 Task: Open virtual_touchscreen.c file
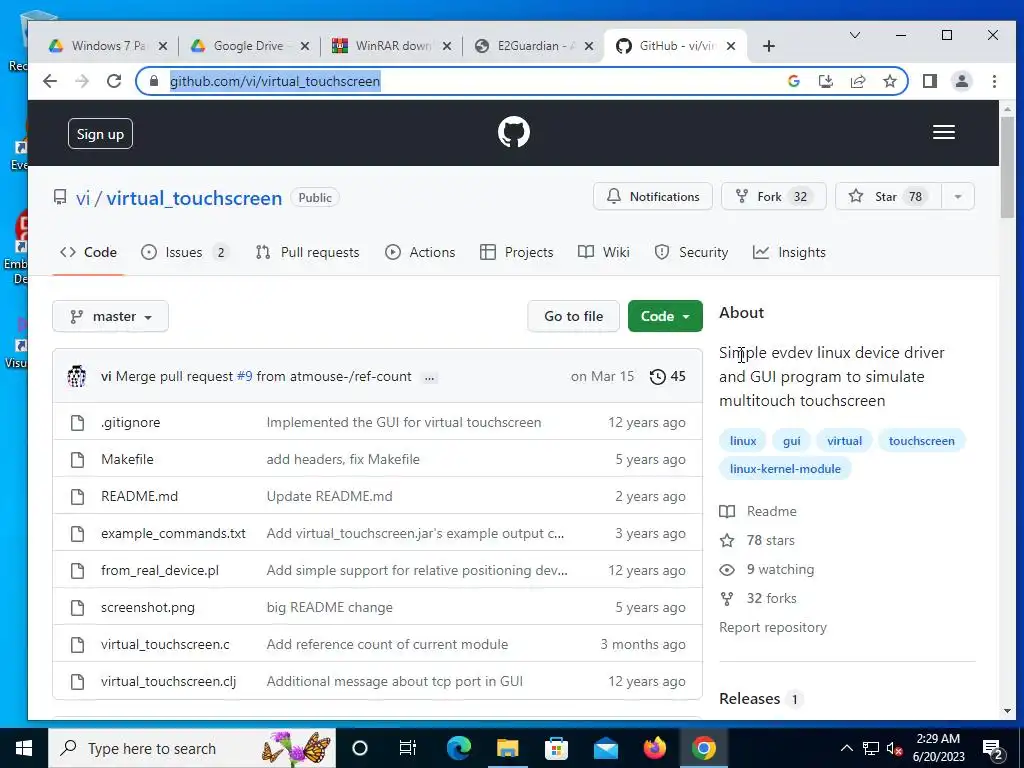(165, 645)
